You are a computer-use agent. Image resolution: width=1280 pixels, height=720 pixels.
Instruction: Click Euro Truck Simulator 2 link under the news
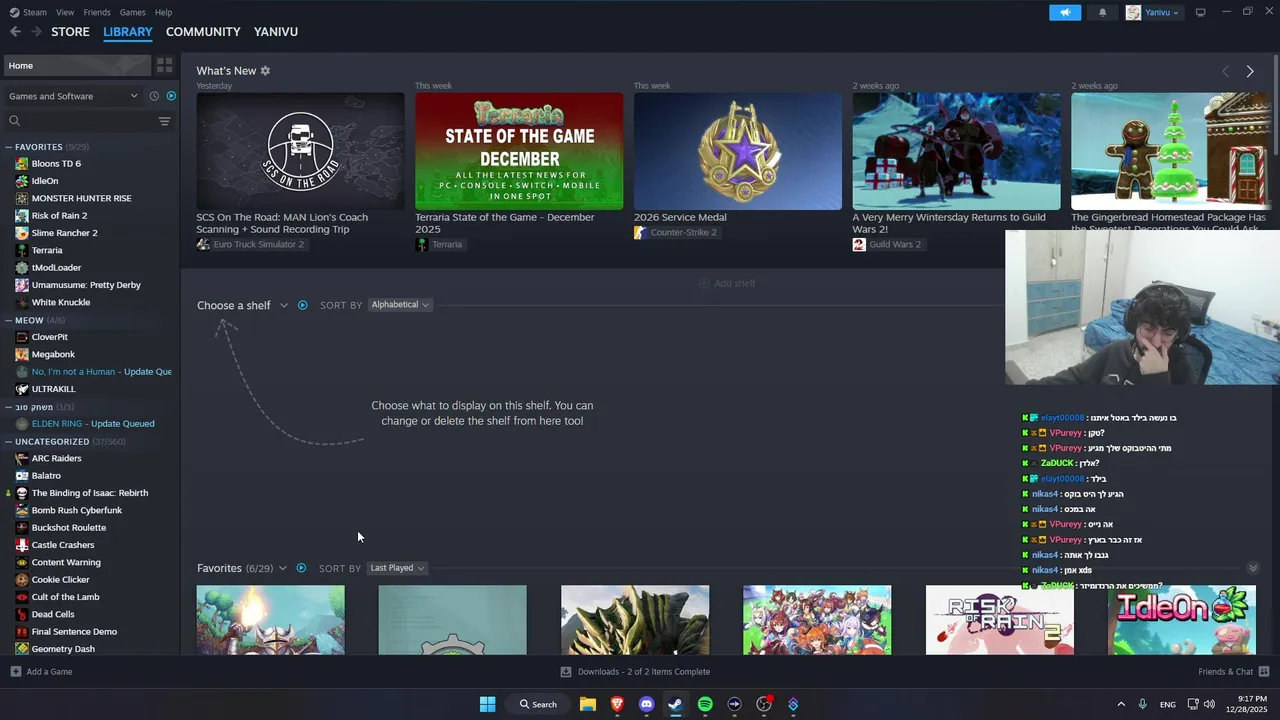click(x=258, y=245)
